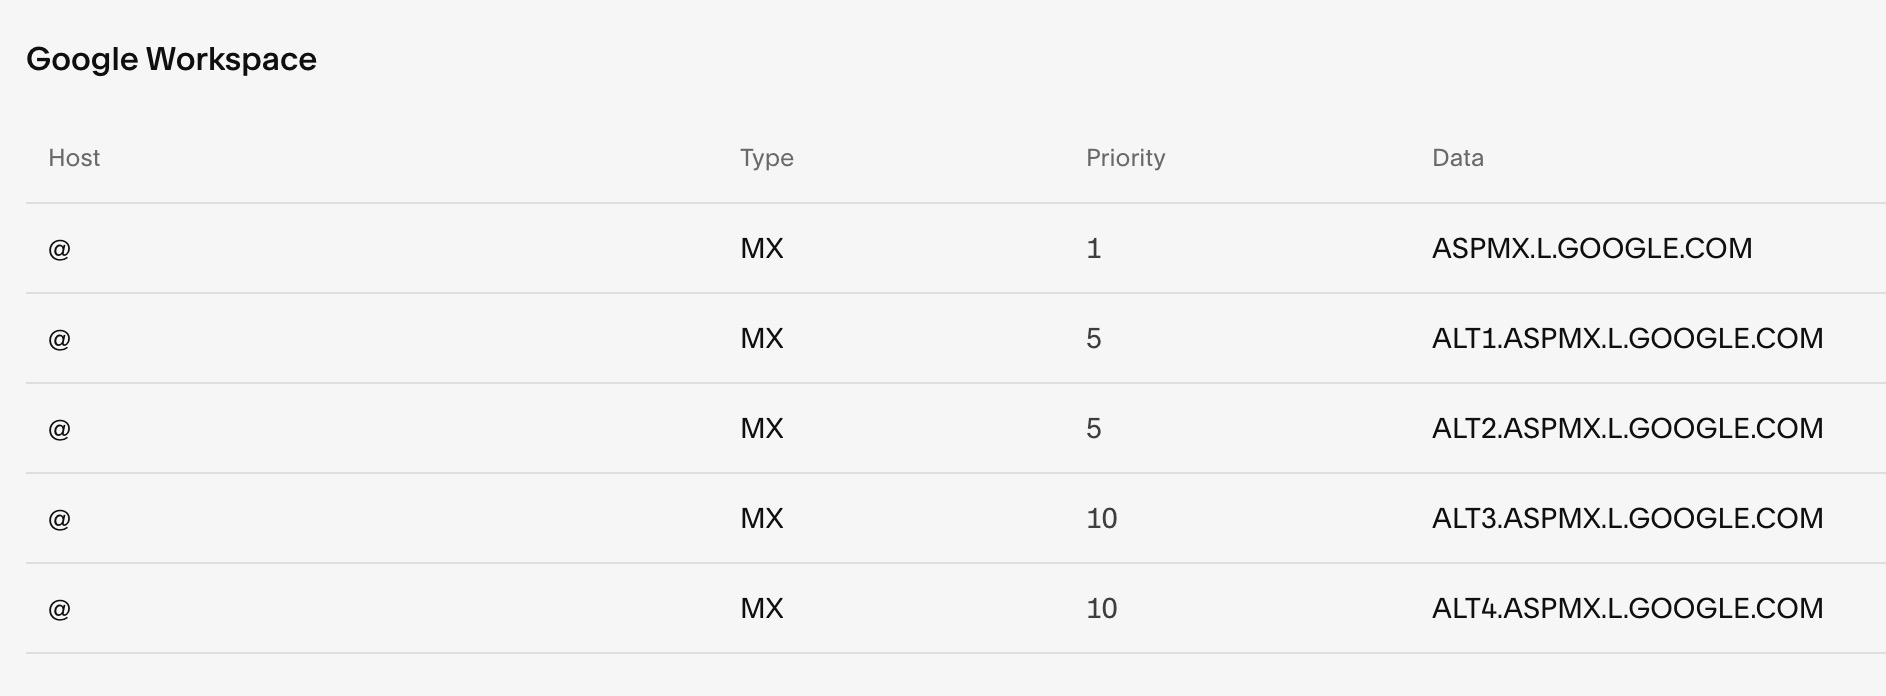This screenshot has height=696, width=1886.
Task: Select the ALT2.ASPMX.L.GOOGLE.COM data value
Action: click(1627, 429)
